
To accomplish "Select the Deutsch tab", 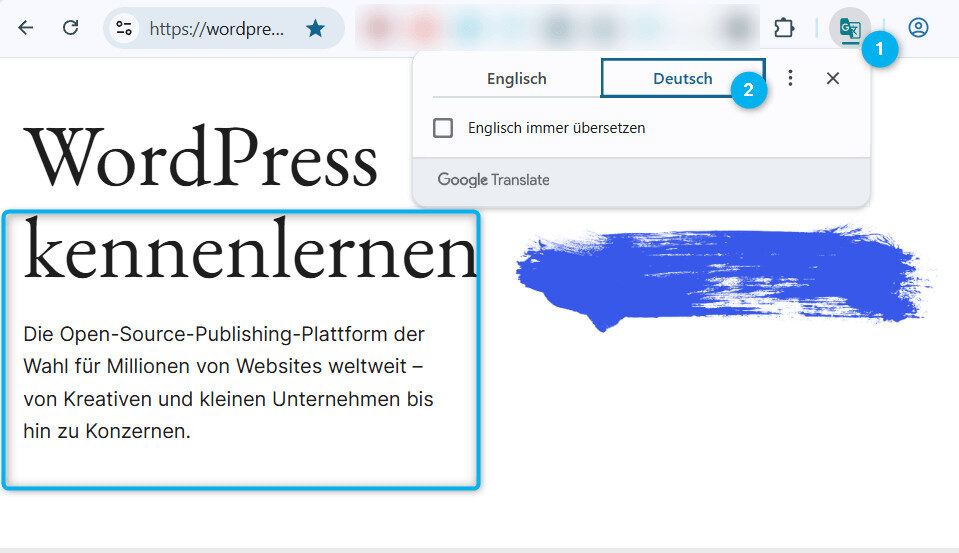I will (x=682, y=79).
